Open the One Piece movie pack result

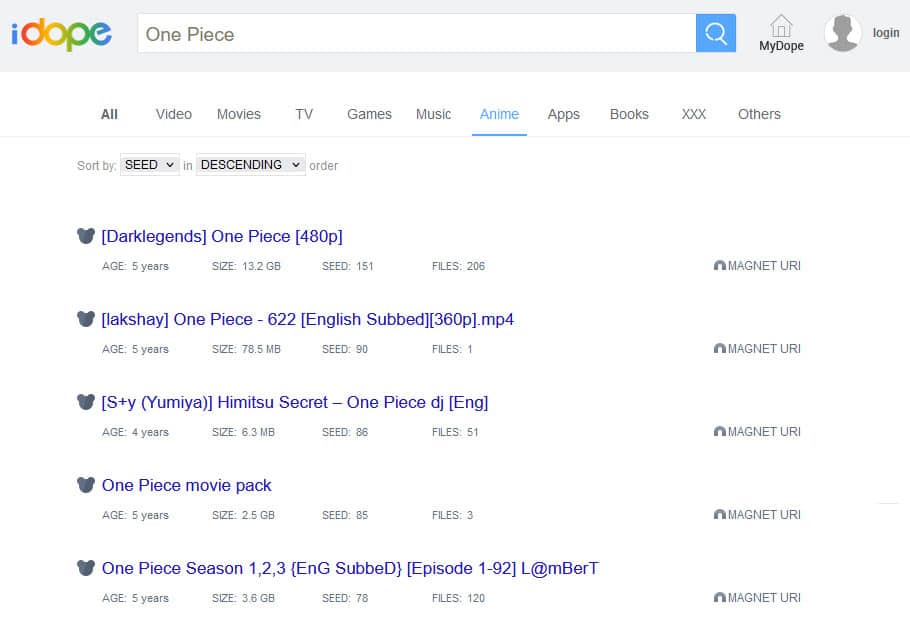(186, 485)
